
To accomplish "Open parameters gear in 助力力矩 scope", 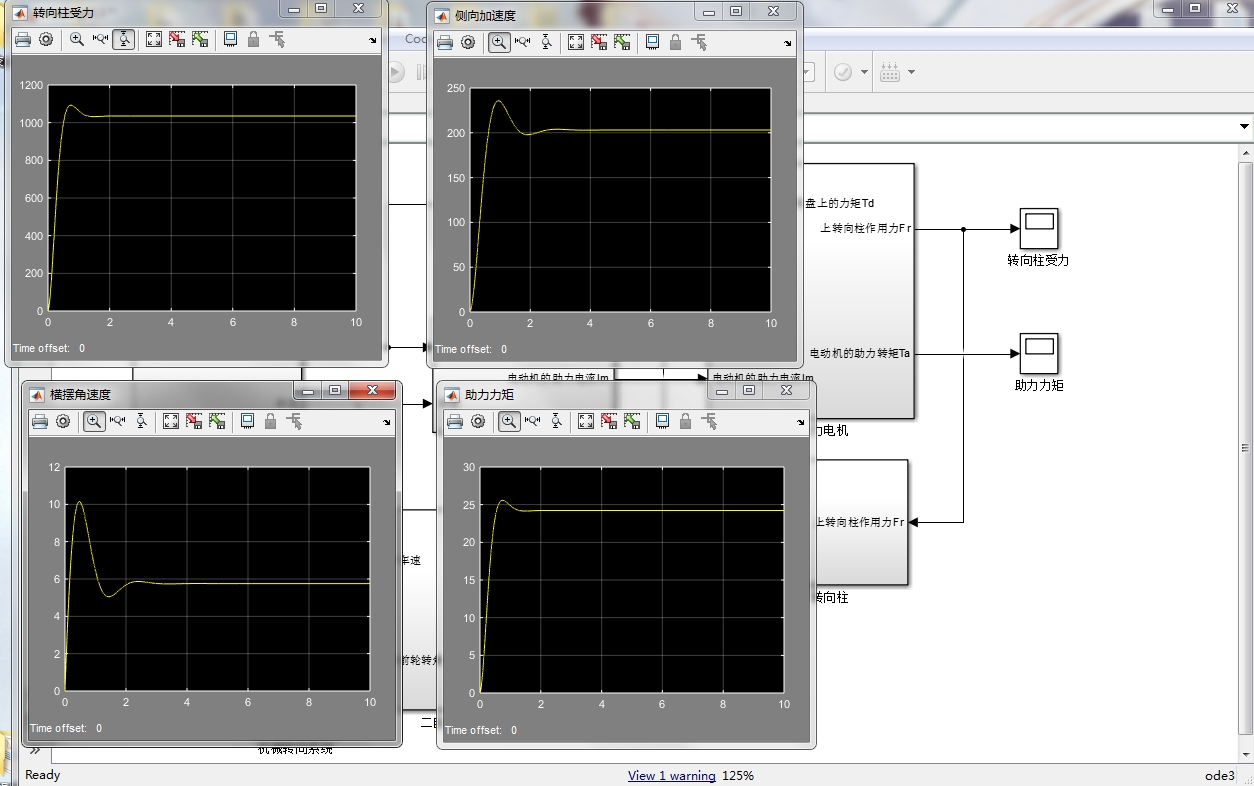I will click(478, 421).
